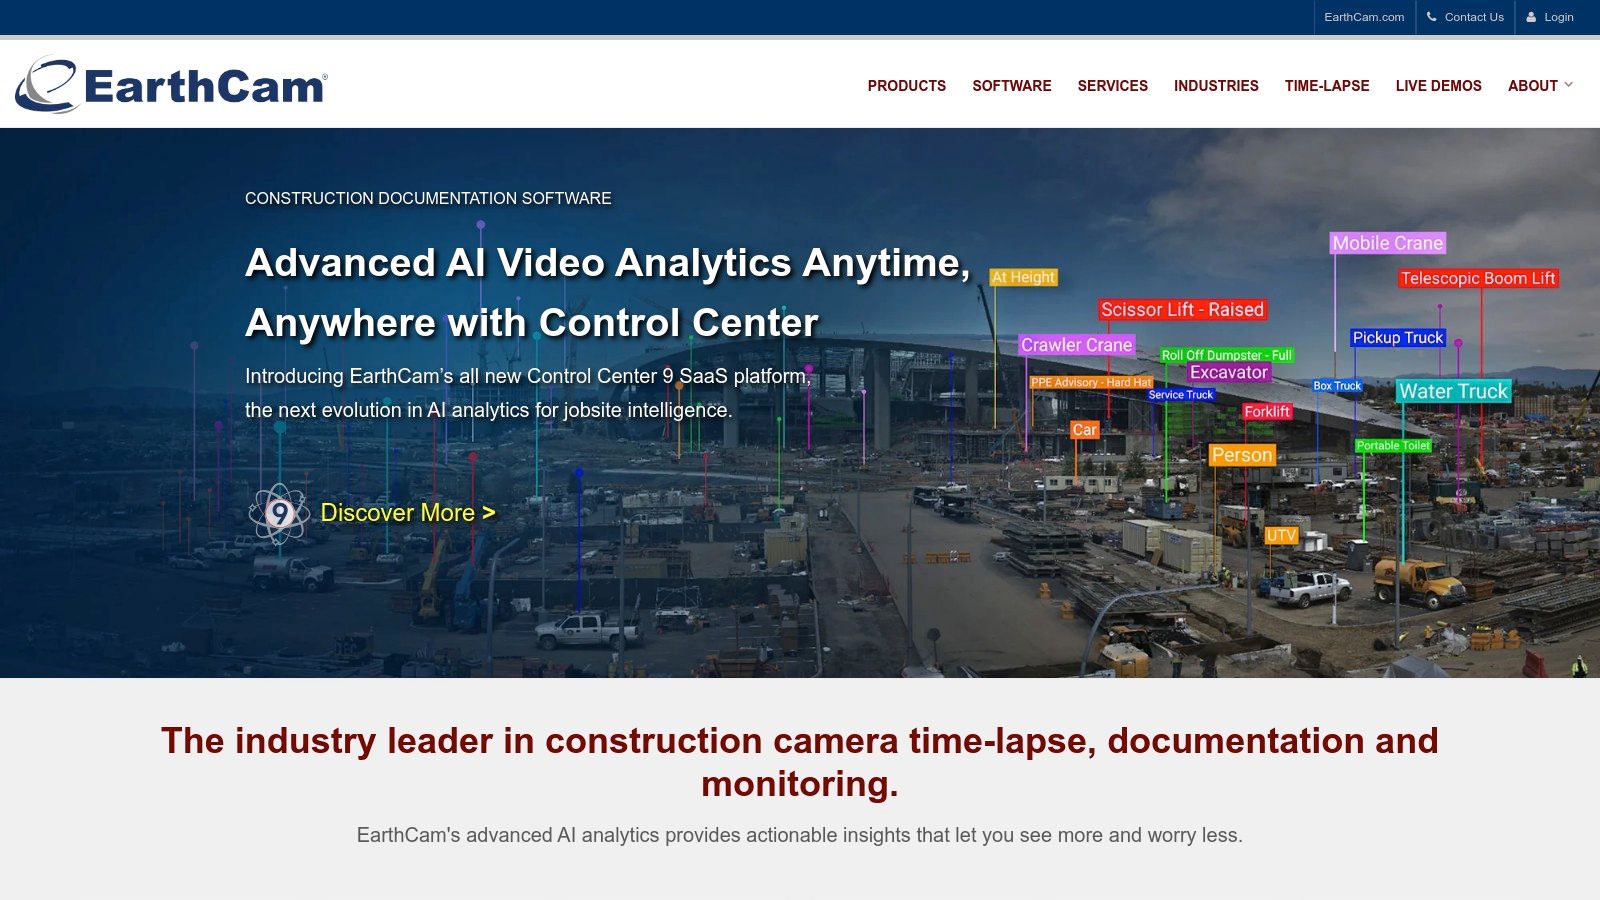Click the Water Truck label

point(1454,391)
